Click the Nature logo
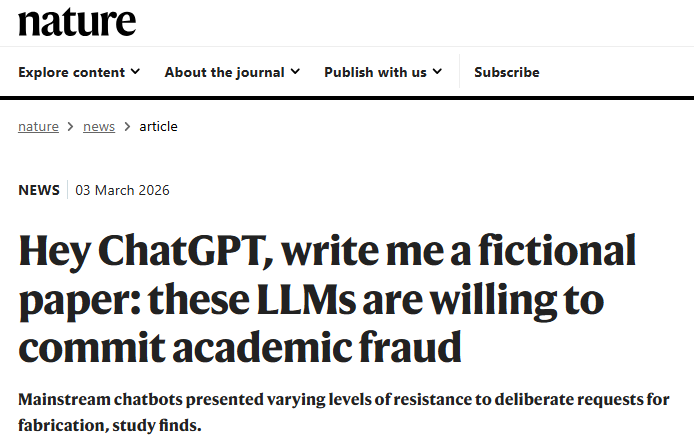The image size is (694, 444). pos(77,21)
